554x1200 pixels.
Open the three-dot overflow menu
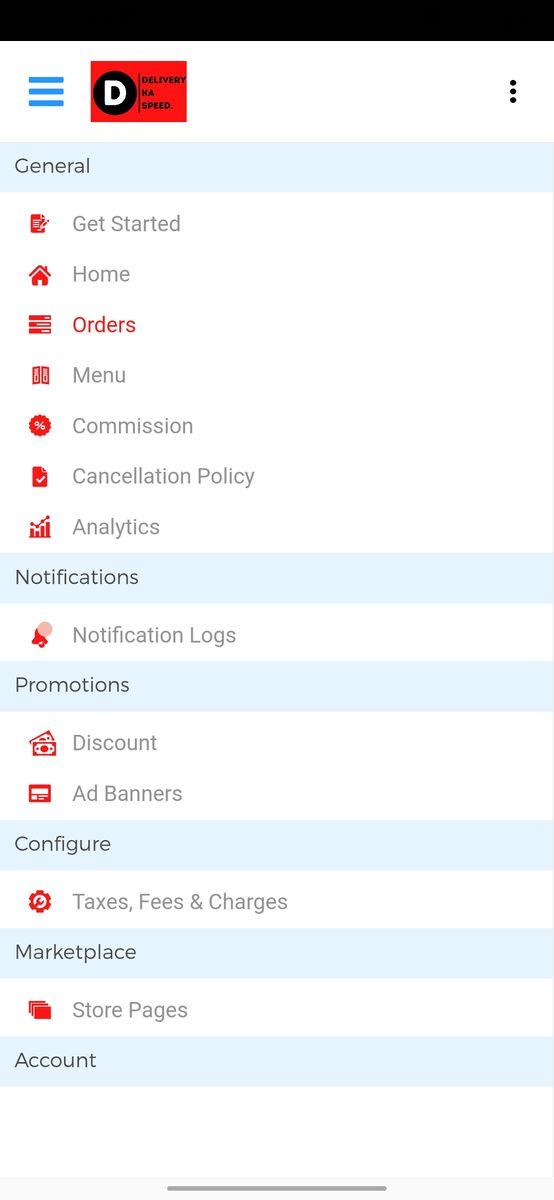click(x=513, y=92)
